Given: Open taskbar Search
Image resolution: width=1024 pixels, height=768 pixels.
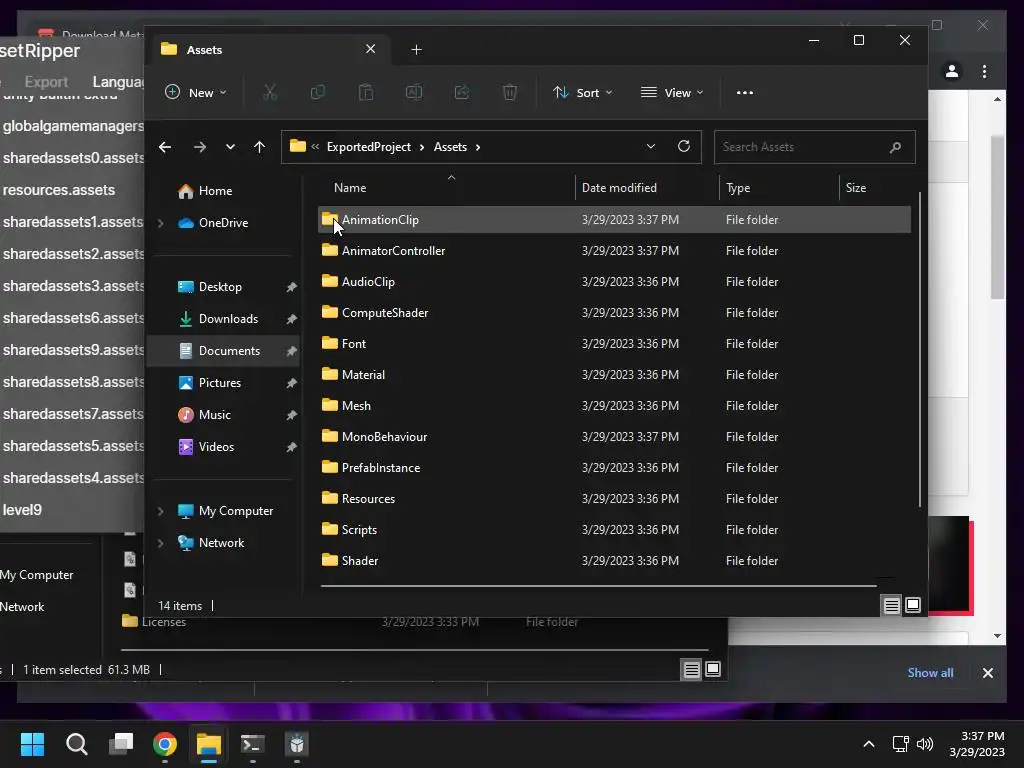Looking at the screenshot, I should pos(76,744).
